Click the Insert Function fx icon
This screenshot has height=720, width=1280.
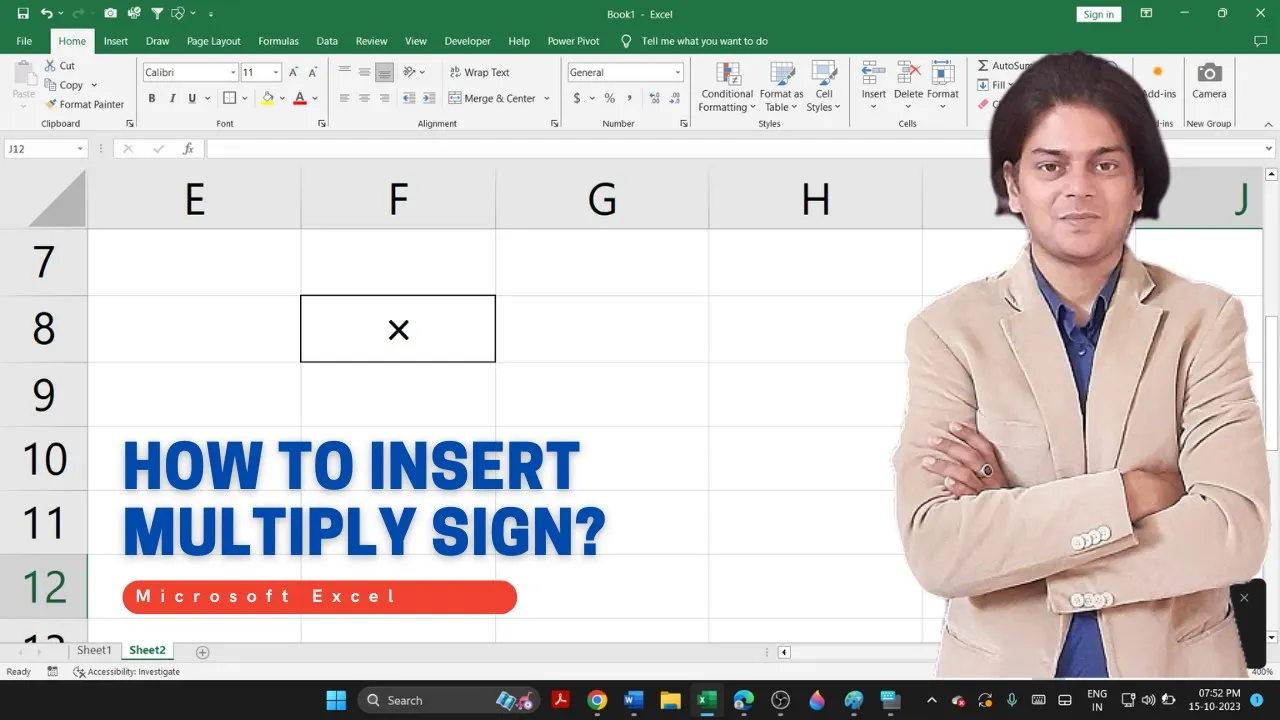pos(188,148)
